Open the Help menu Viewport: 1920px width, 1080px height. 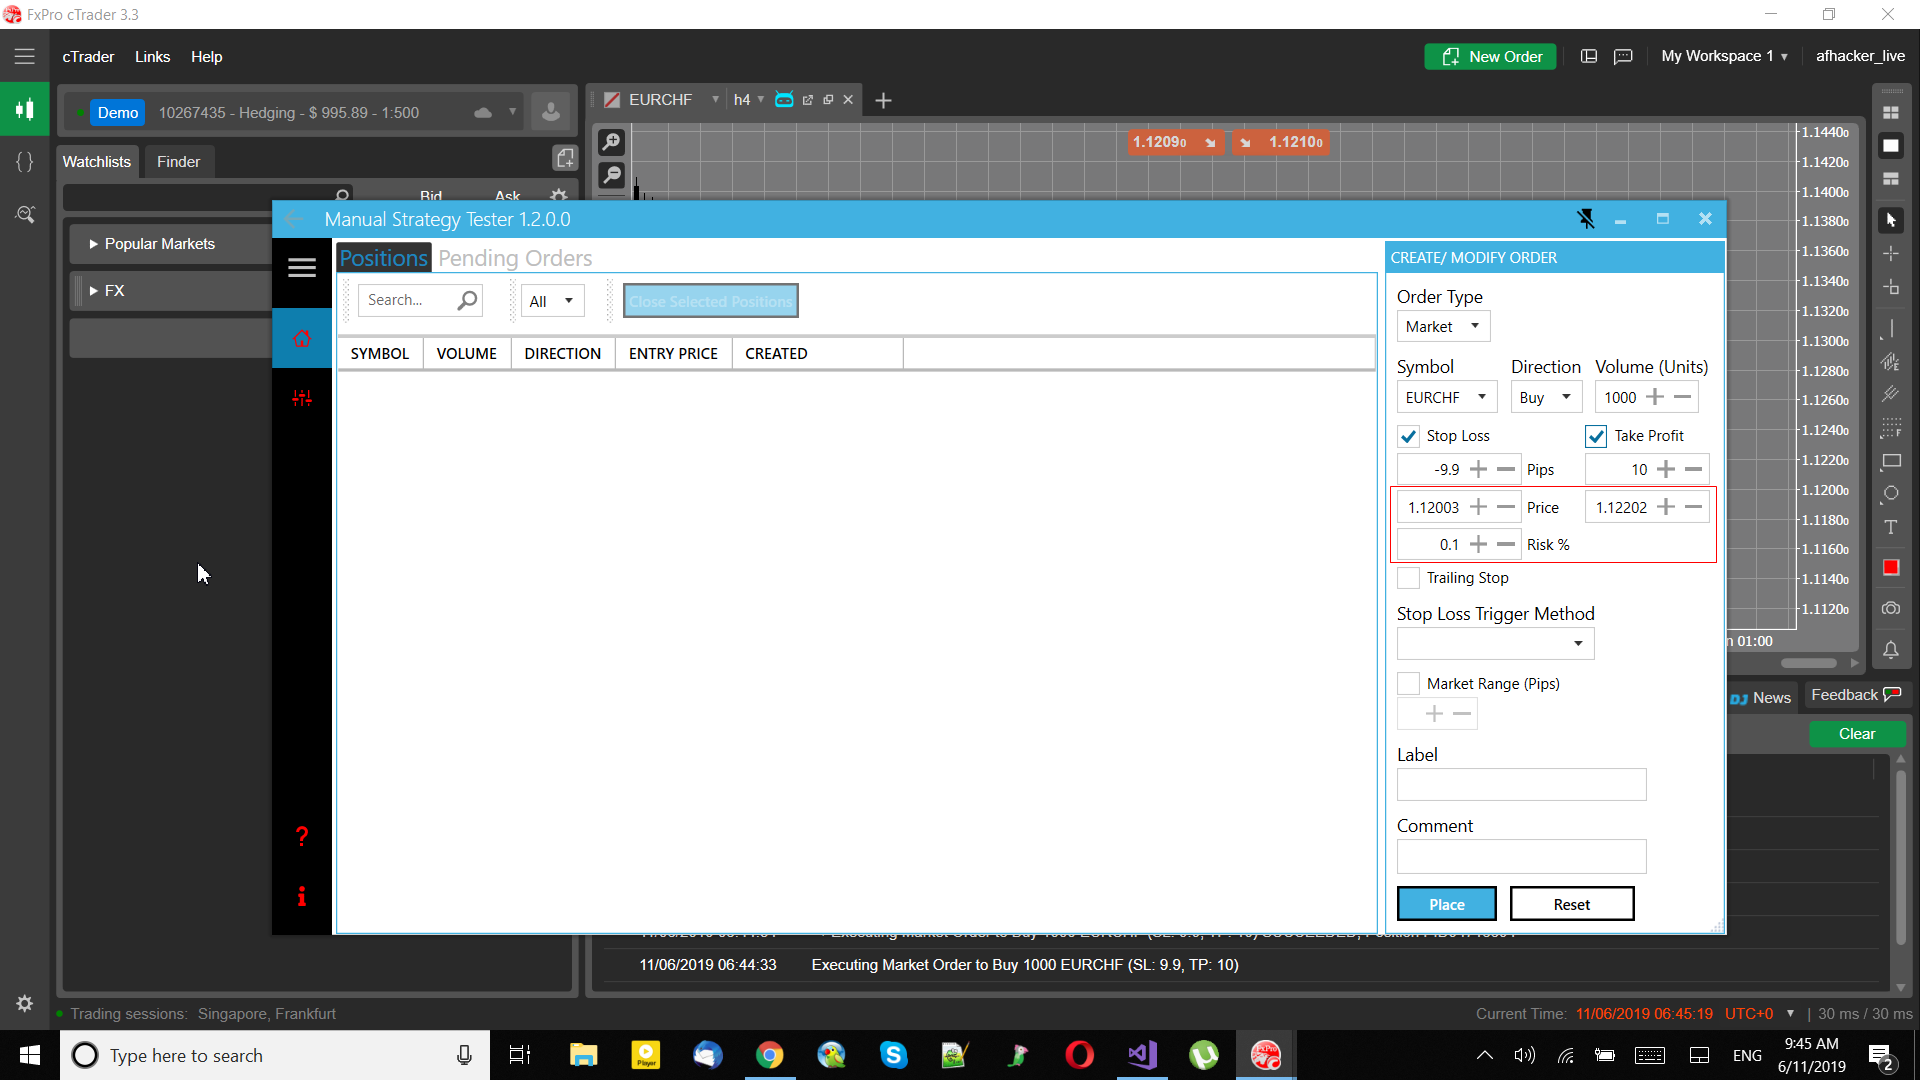click(207, 57)
